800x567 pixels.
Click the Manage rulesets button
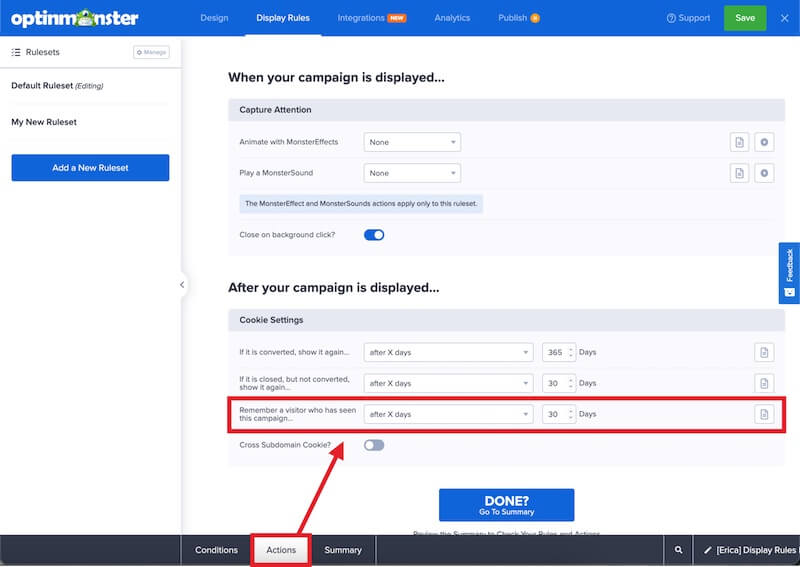tap(150, 52)
